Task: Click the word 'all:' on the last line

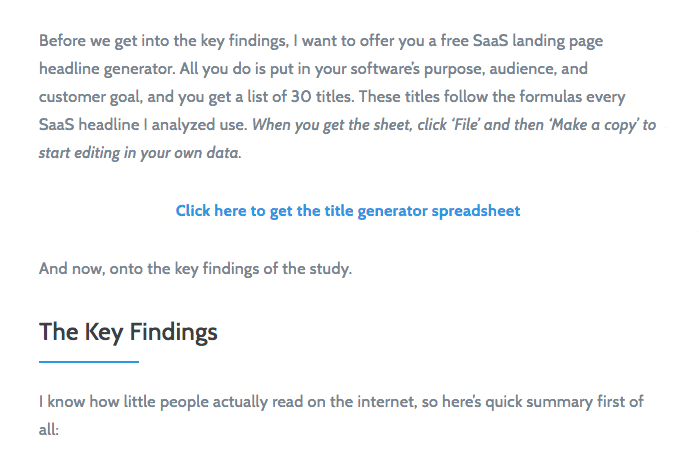Action: click(49, 430)
